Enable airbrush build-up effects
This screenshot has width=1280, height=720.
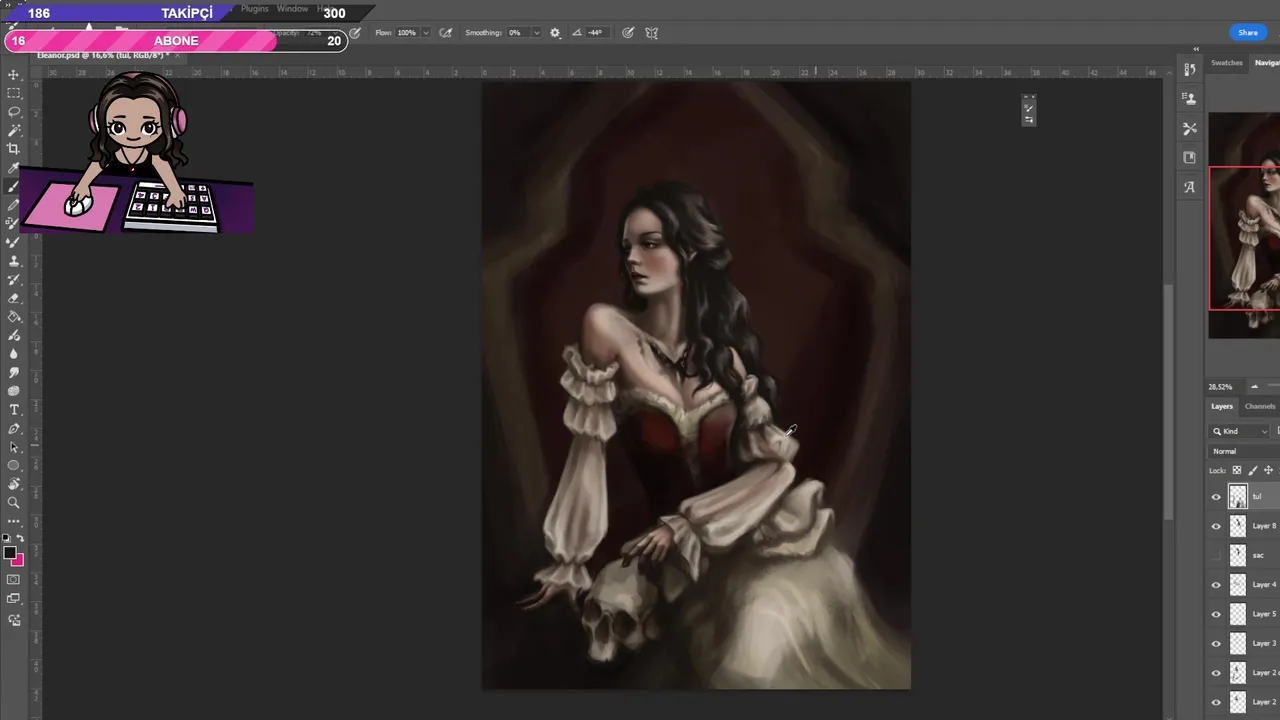446,33
